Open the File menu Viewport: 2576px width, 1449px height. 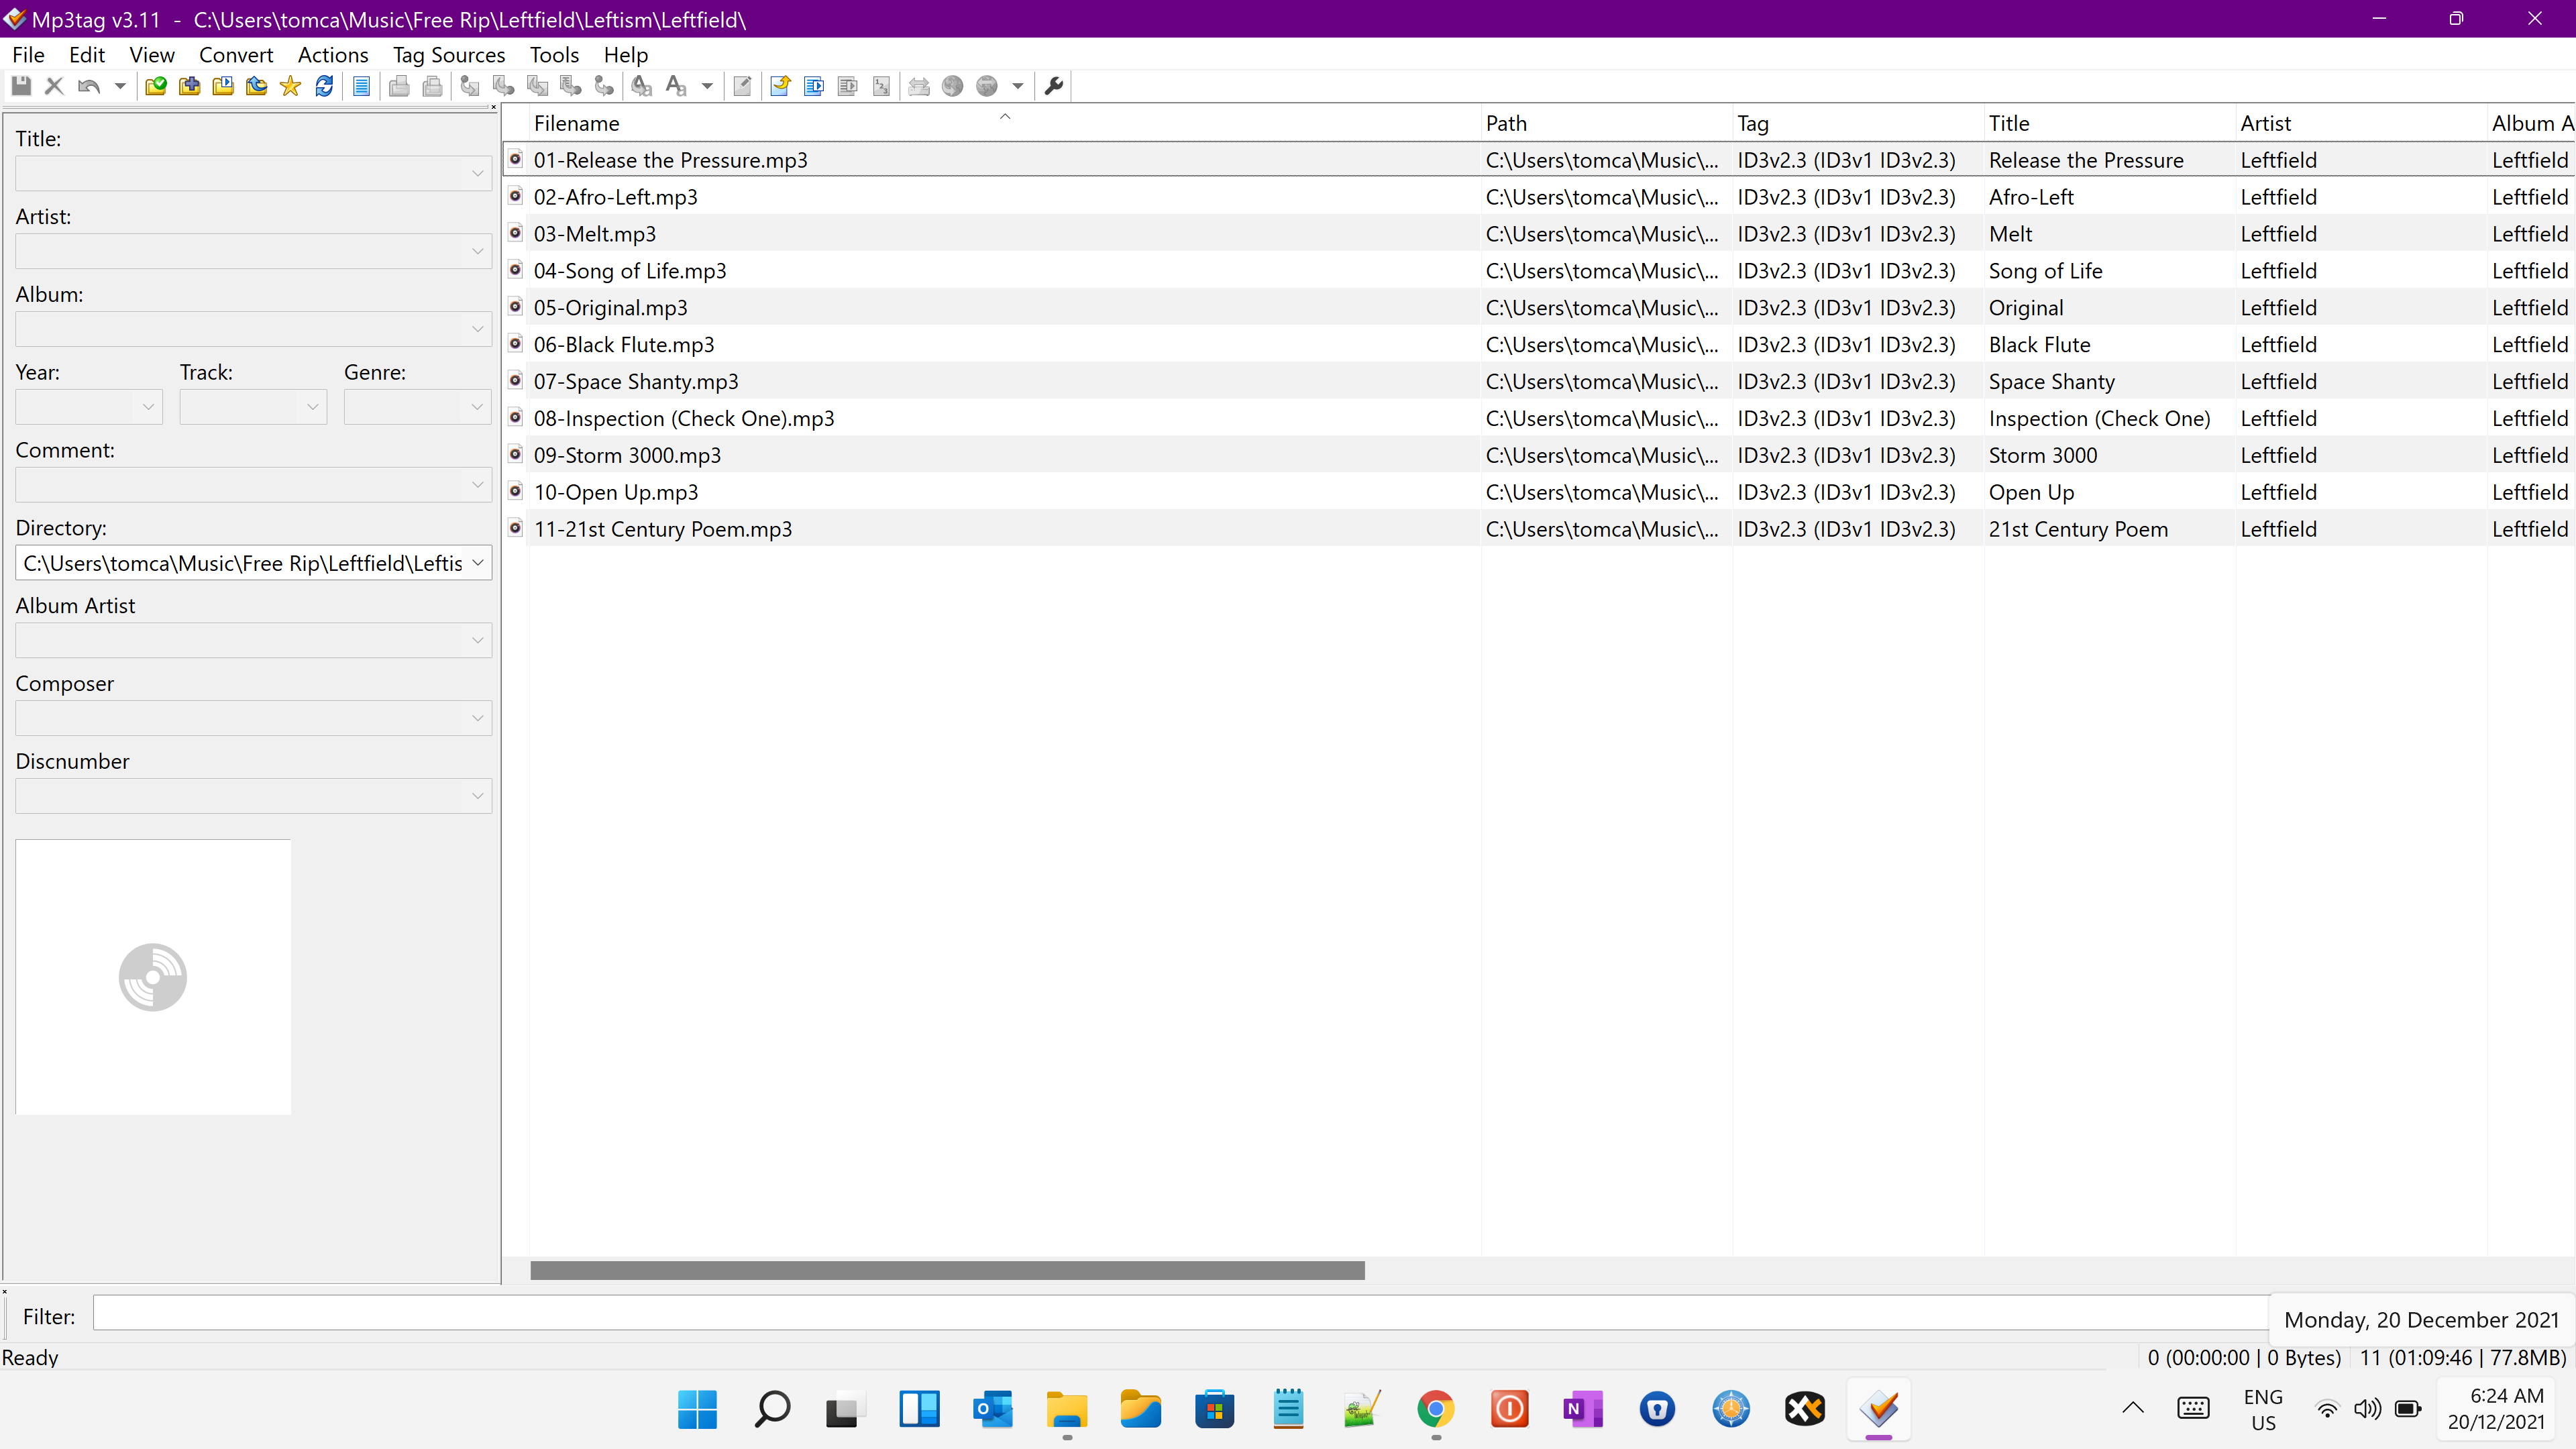click(x=28, y=55)
